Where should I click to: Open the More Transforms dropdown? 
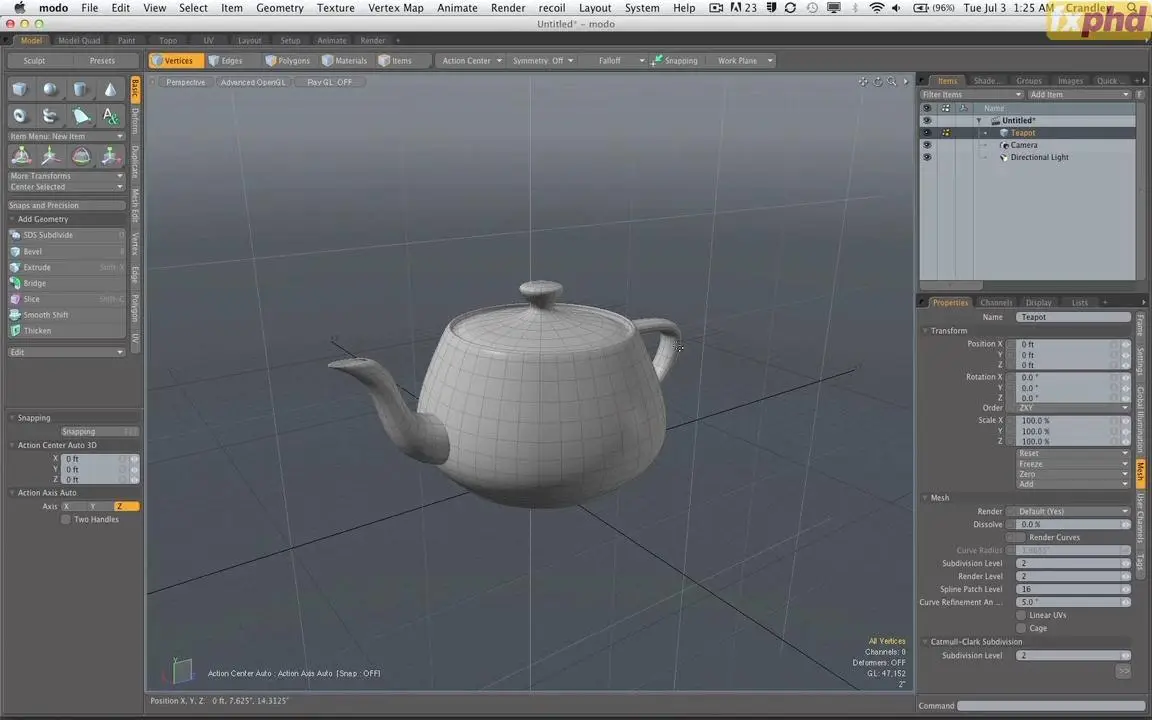coord(67,176)
